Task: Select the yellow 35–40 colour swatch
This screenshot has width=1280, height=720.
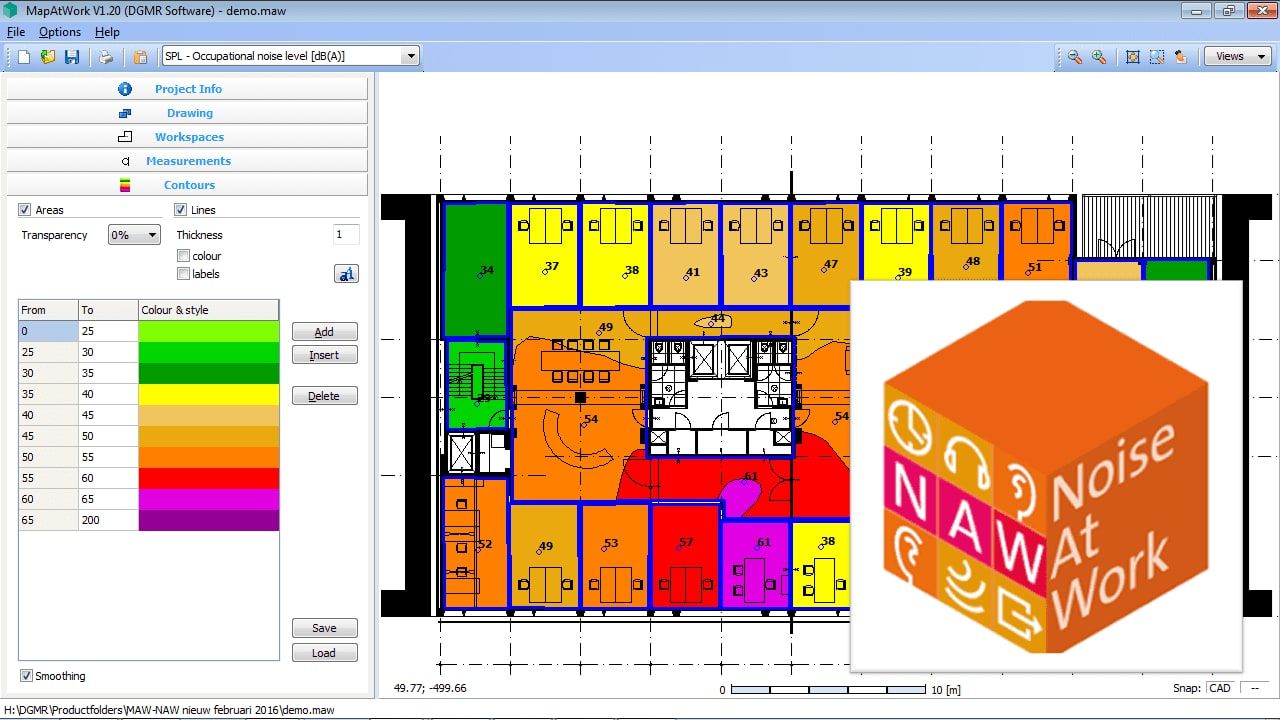Action: click(x=209, y=394)
